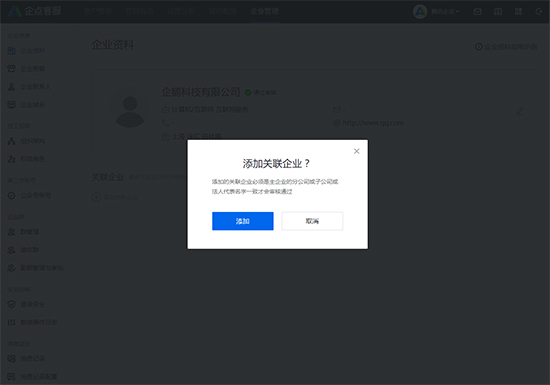The width and height of the screenshot is (550, 385).
Task: Select 企业联系人 in the sidebar
Action: [x=36, y=87]
